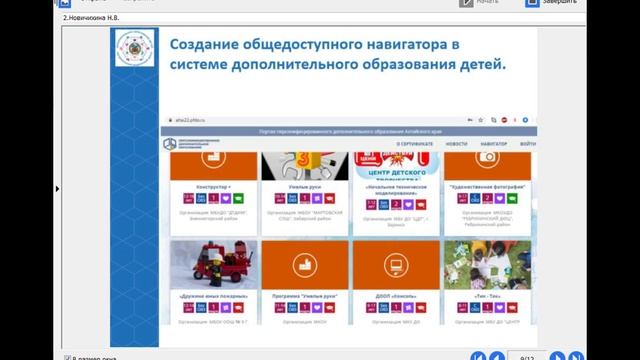640x360 pixels.
Task: Click the portal logo beside the site menu
Action: pos(191,144)
